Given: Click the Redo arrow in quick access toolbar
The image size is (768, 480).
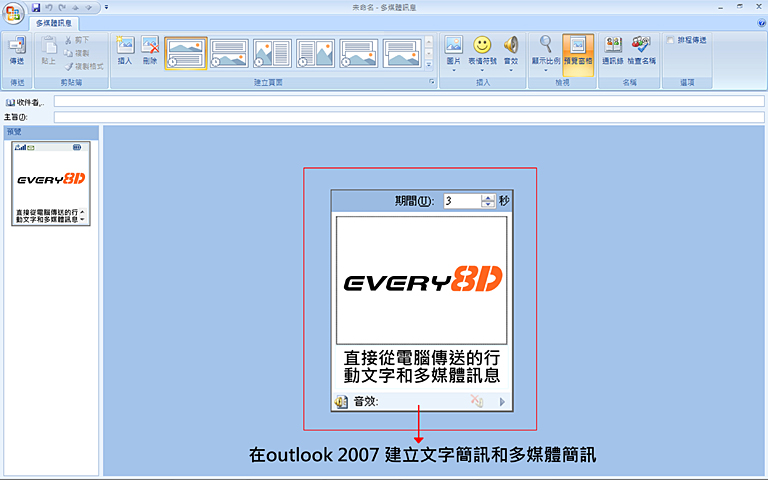Looking at the screenshot, I should coord(62,8).
